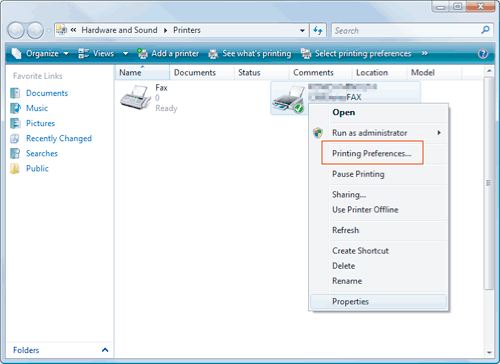
Task: Show more toolbar commands chevron
Action: click(x=424, y=53)
